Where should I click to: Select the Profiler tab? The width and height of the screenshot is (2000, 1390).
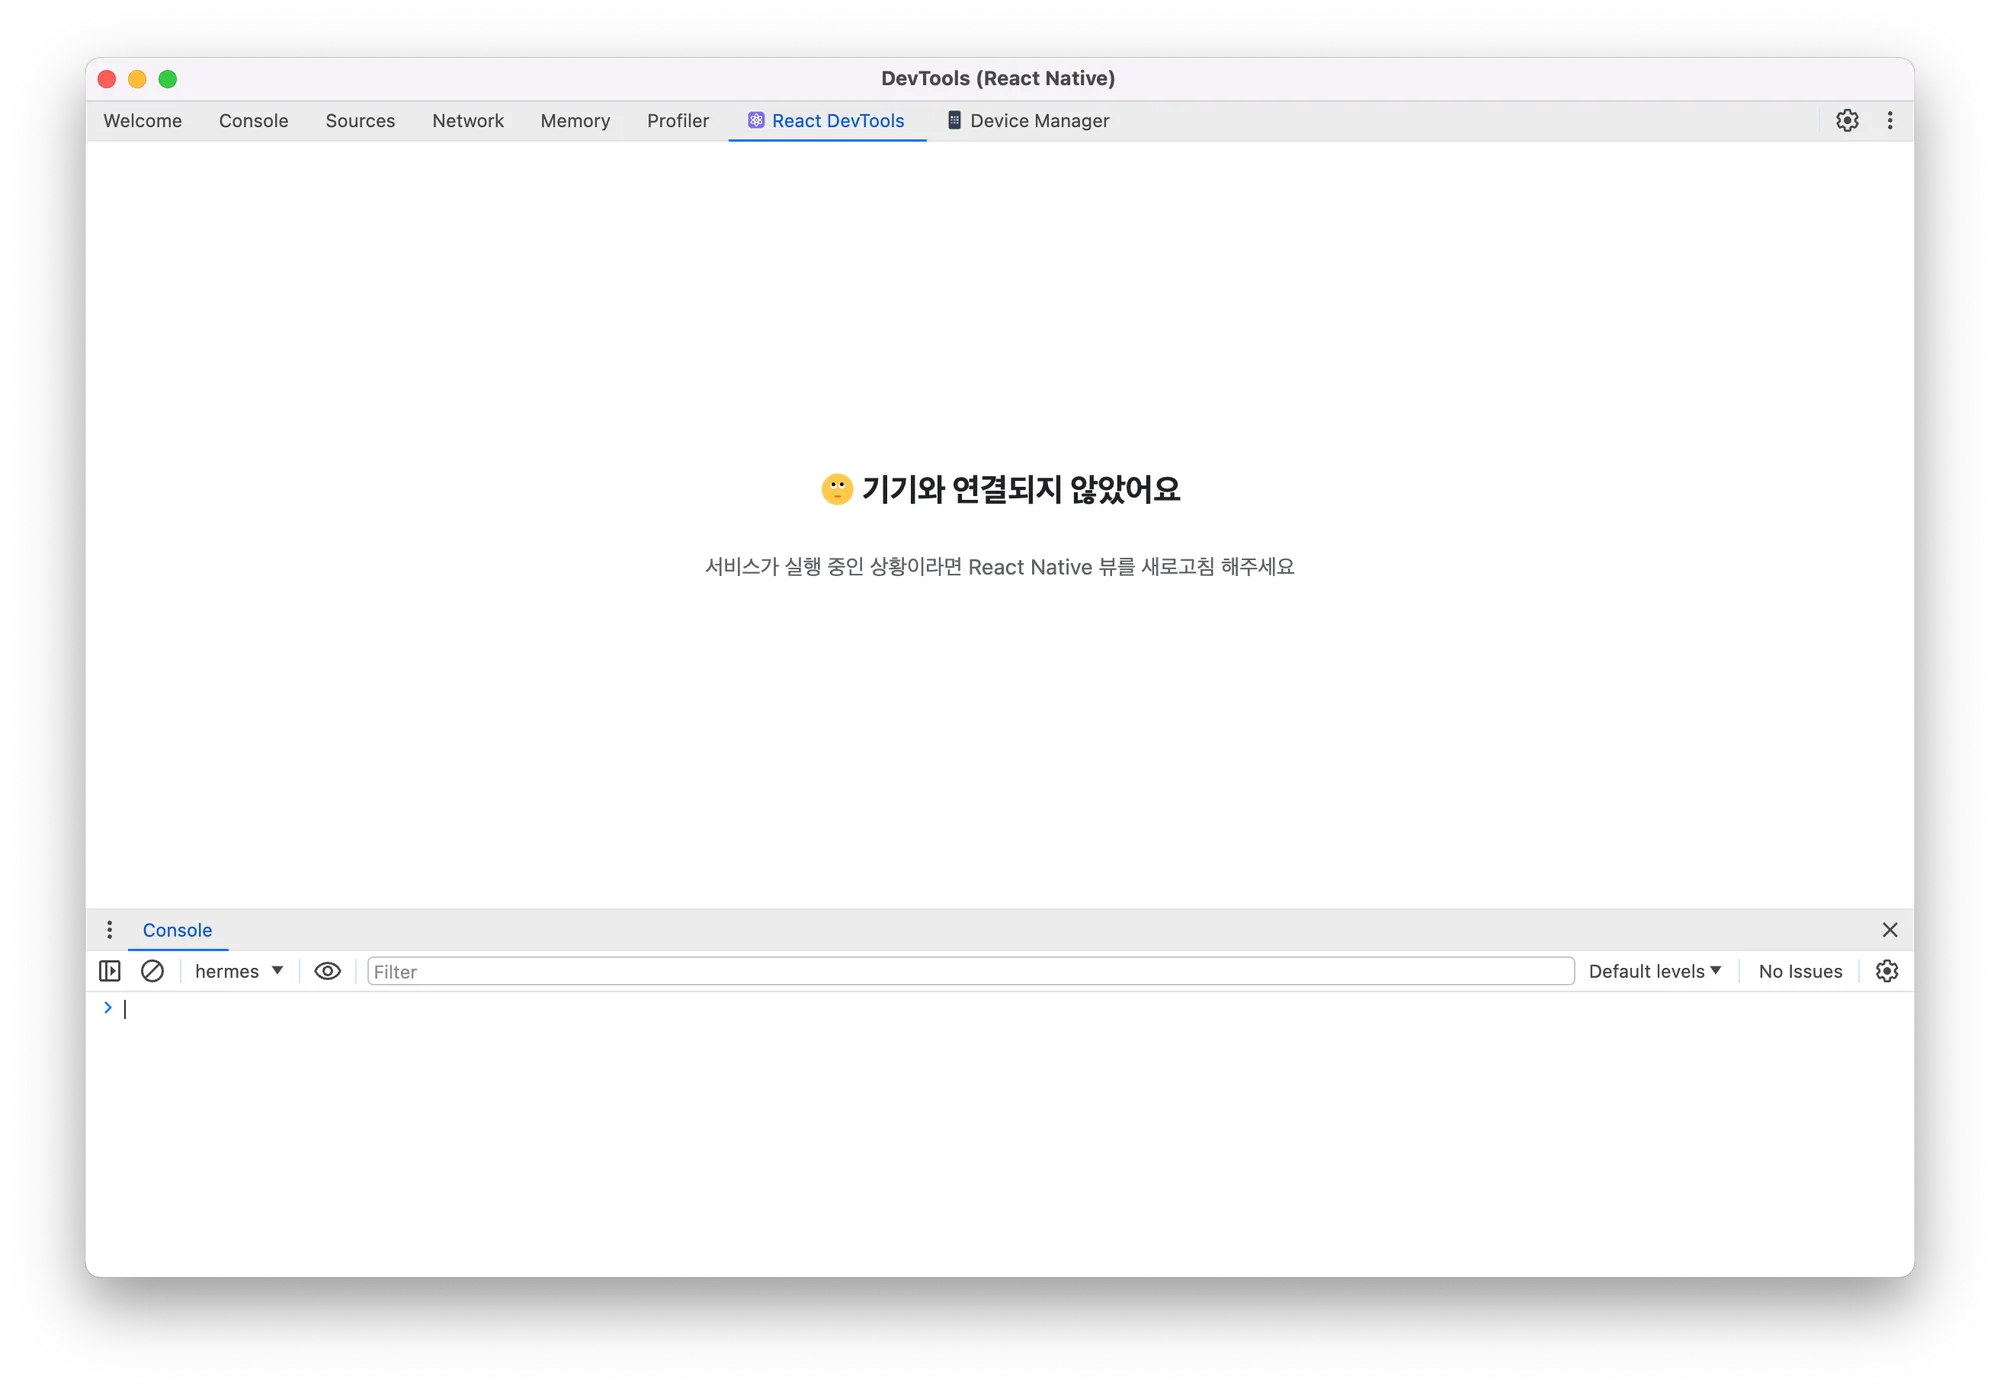click(678, 120)
